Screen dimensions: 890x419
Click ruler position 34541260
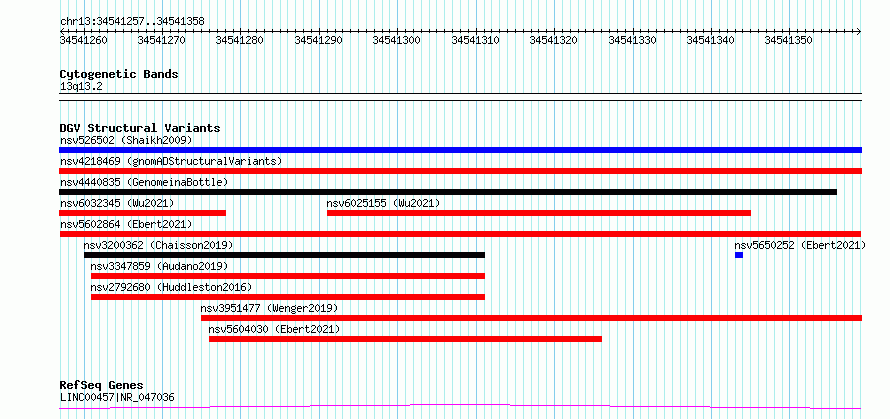(85, 40)
